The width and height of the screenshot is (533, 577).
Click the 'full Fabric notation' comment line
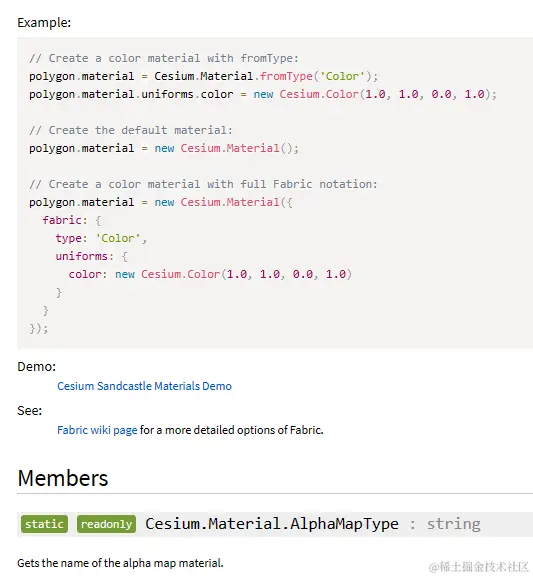pyautogui.click(x=203, y=184)
